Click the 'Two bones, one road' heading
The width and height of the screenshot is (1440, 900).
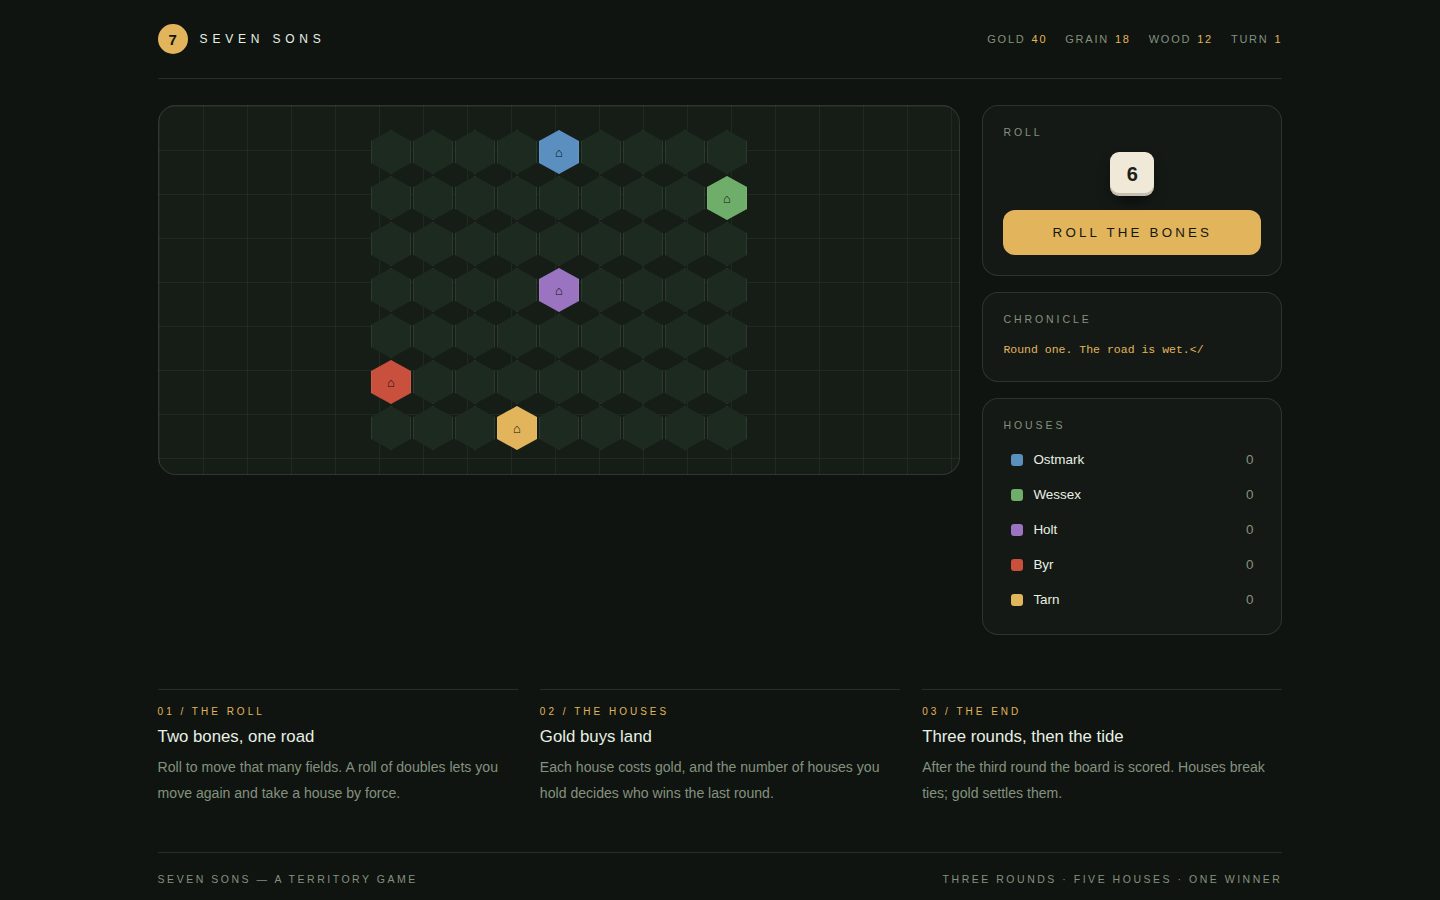tap(236, 736)
